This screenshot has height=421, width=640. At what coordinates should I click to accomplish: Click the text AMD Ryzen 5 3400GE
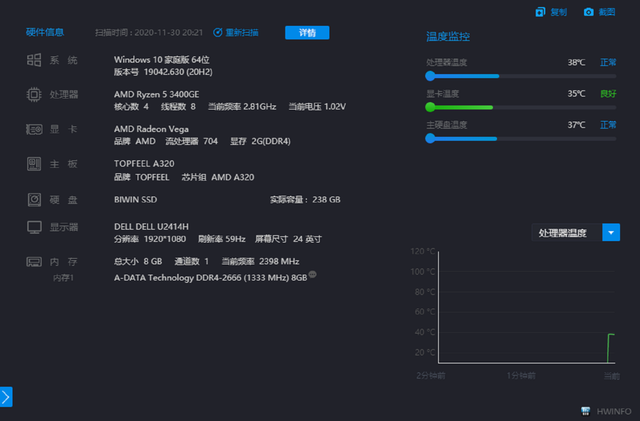(x=156, y=94)
